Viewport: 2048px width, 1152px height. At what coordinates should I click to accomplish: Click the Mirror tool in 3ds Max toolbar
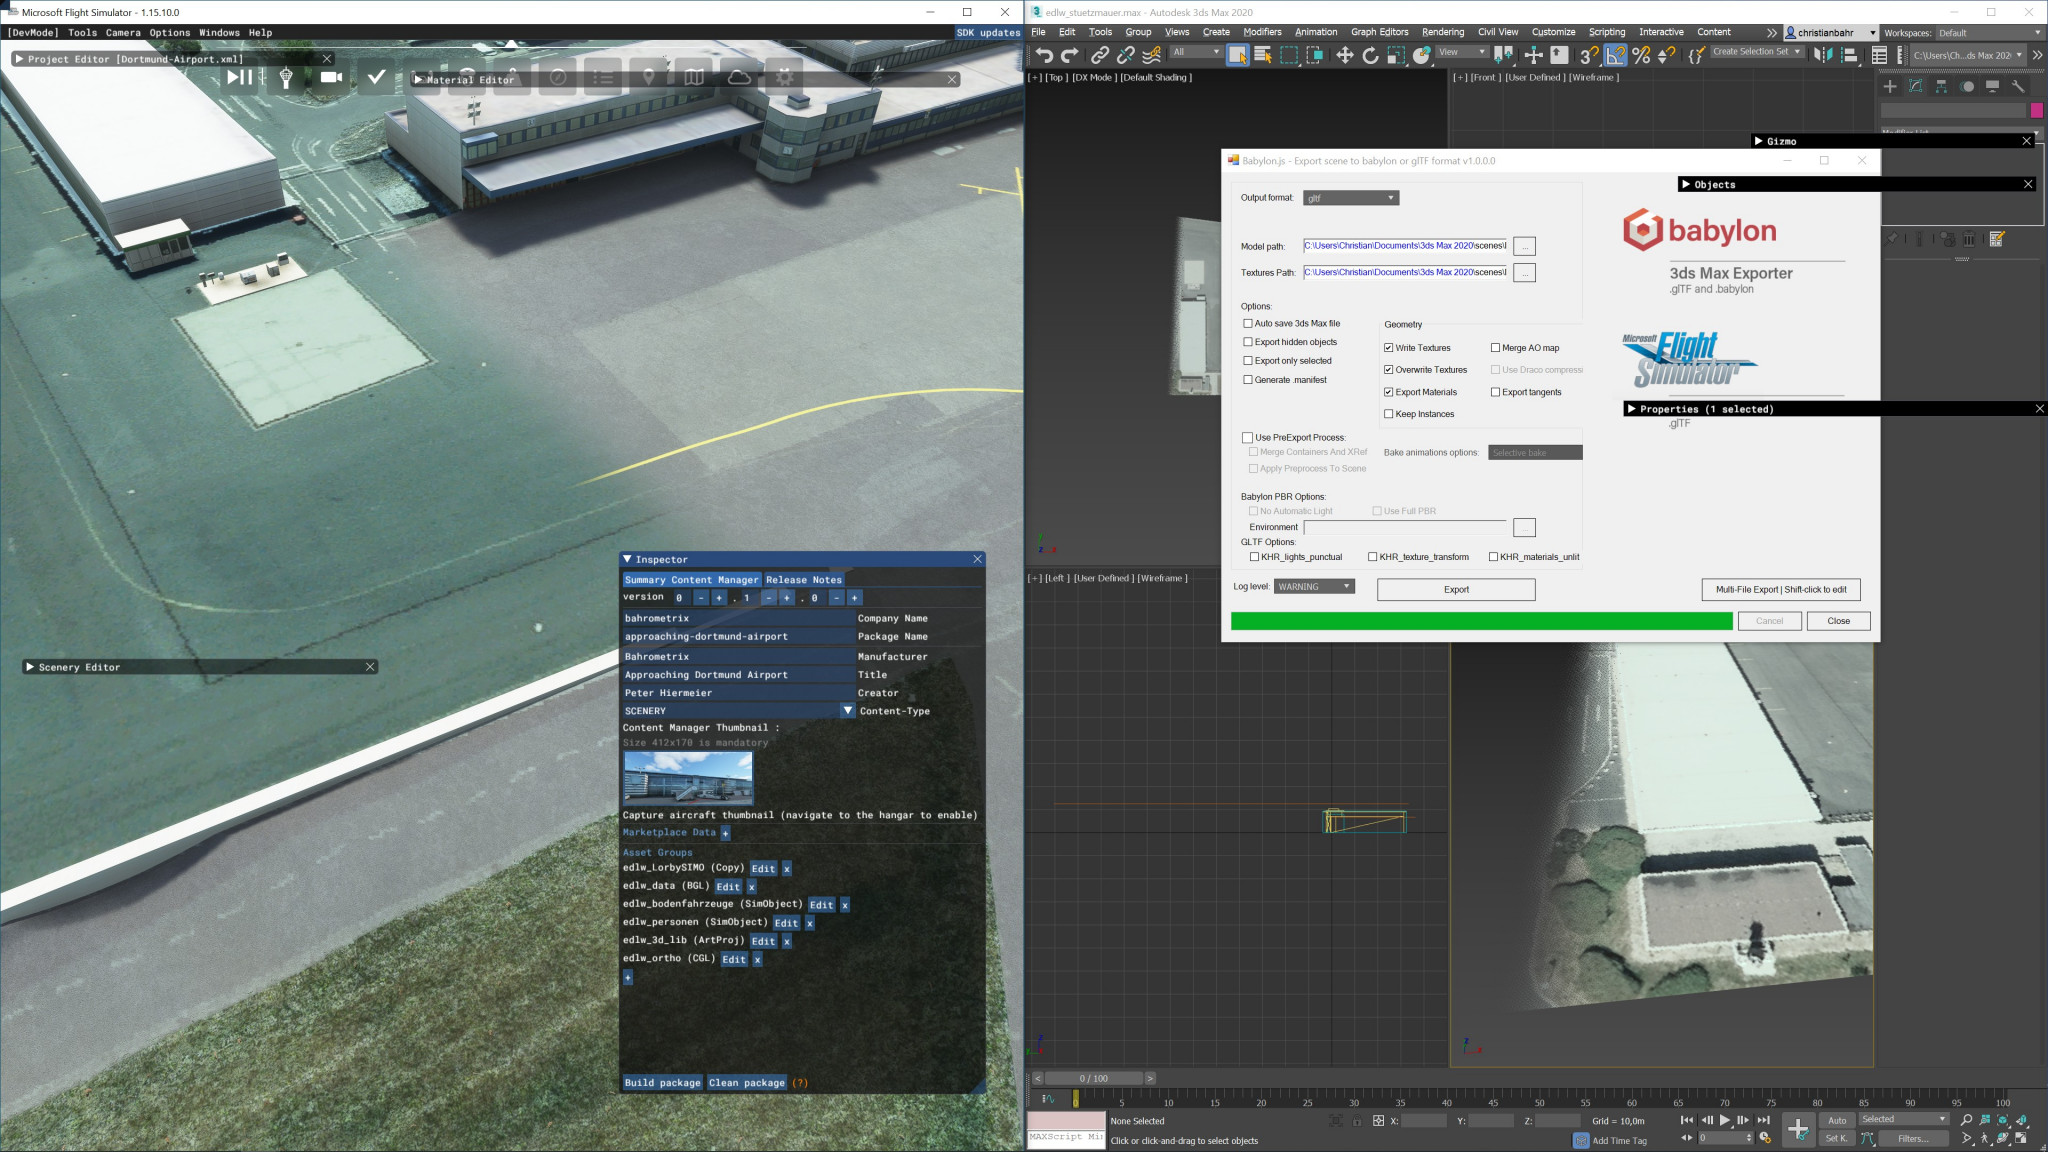pyautogui.click(x=1823, y=55)
